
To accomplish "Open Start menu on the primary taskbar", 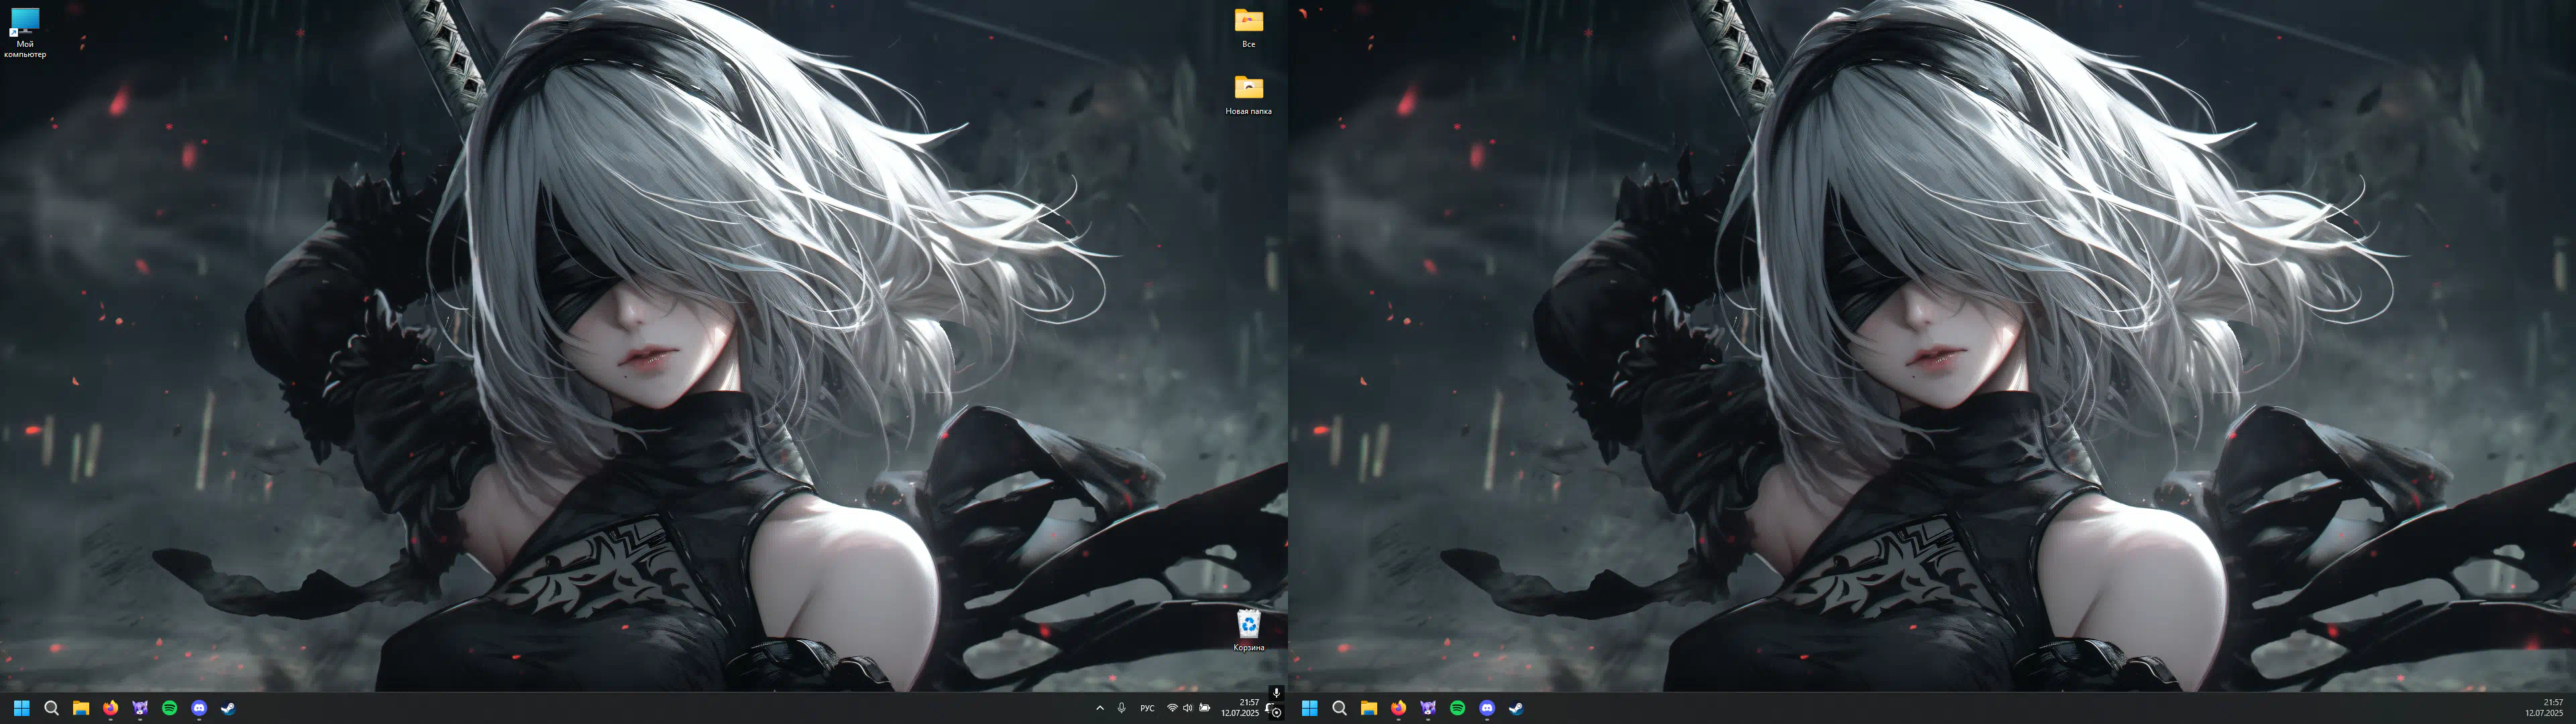I will coord(22,708).
